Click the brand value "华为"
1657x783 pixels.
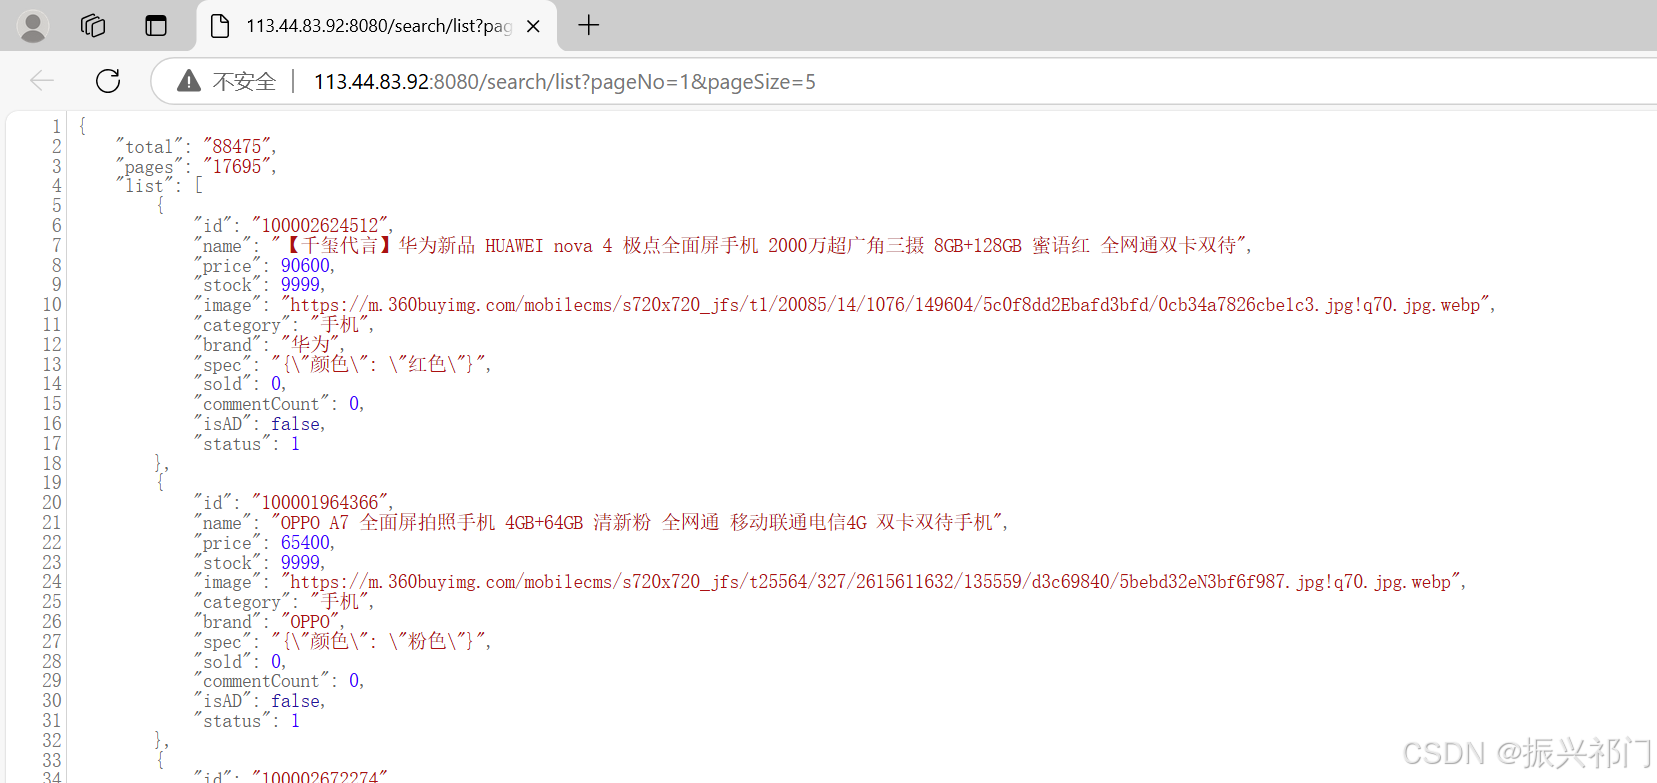click(311, 345)
